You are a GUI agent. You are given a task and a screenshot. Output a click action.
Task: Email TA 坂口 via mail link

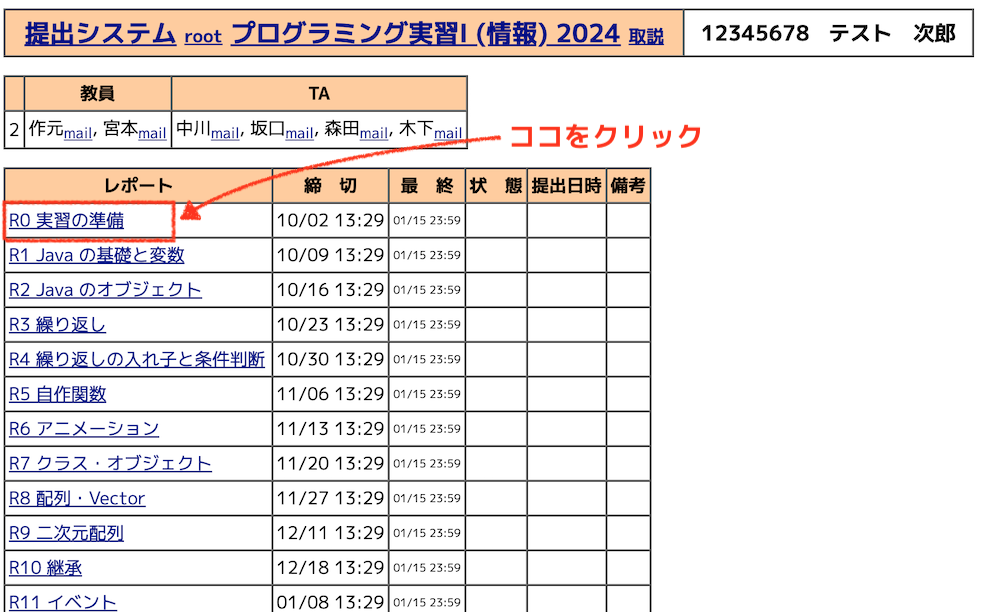(299, 133)
